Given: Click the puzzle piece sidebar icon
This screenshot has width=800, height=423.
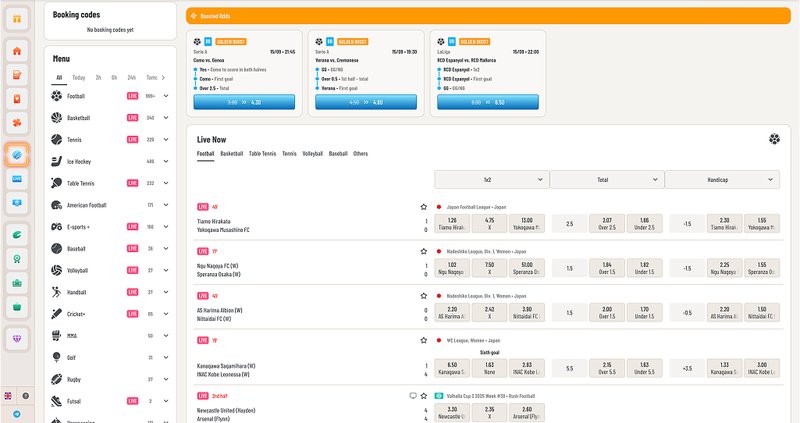Looking at the screenshot, I should click(x=17, y=123).
